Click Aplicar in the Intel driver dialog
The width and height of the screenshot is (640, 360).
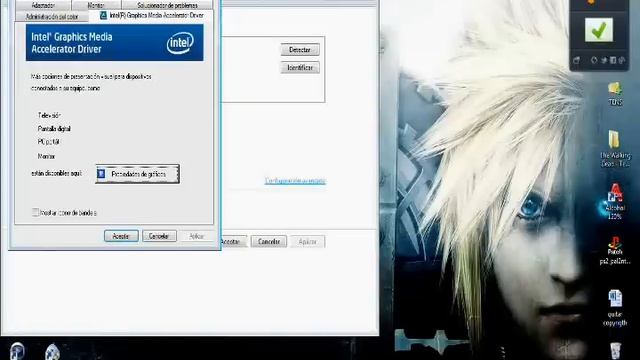coord(196,236)
